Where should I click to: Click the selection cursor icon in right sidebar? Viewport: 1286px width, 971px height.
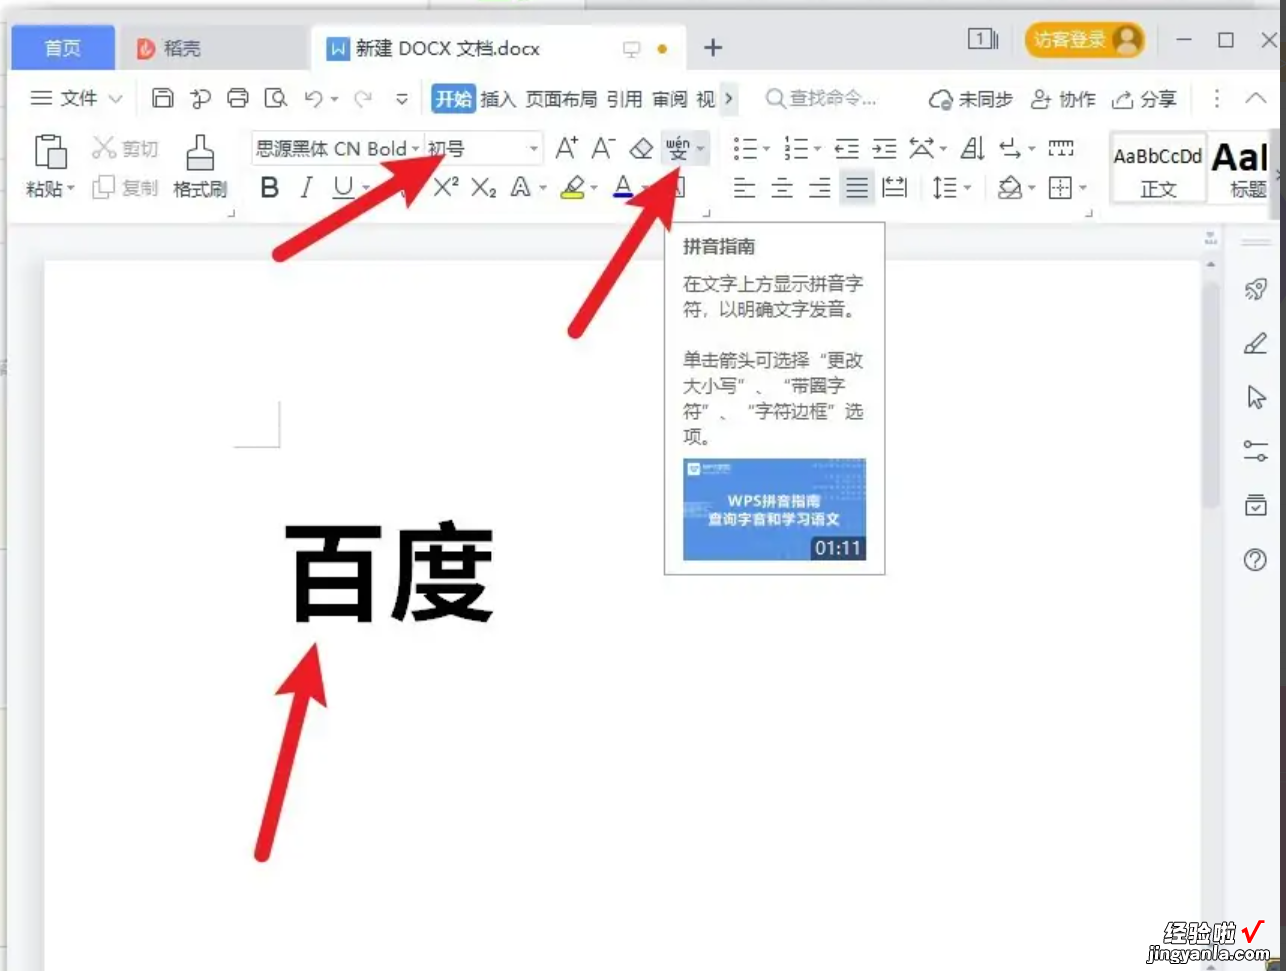[1256, 397]
